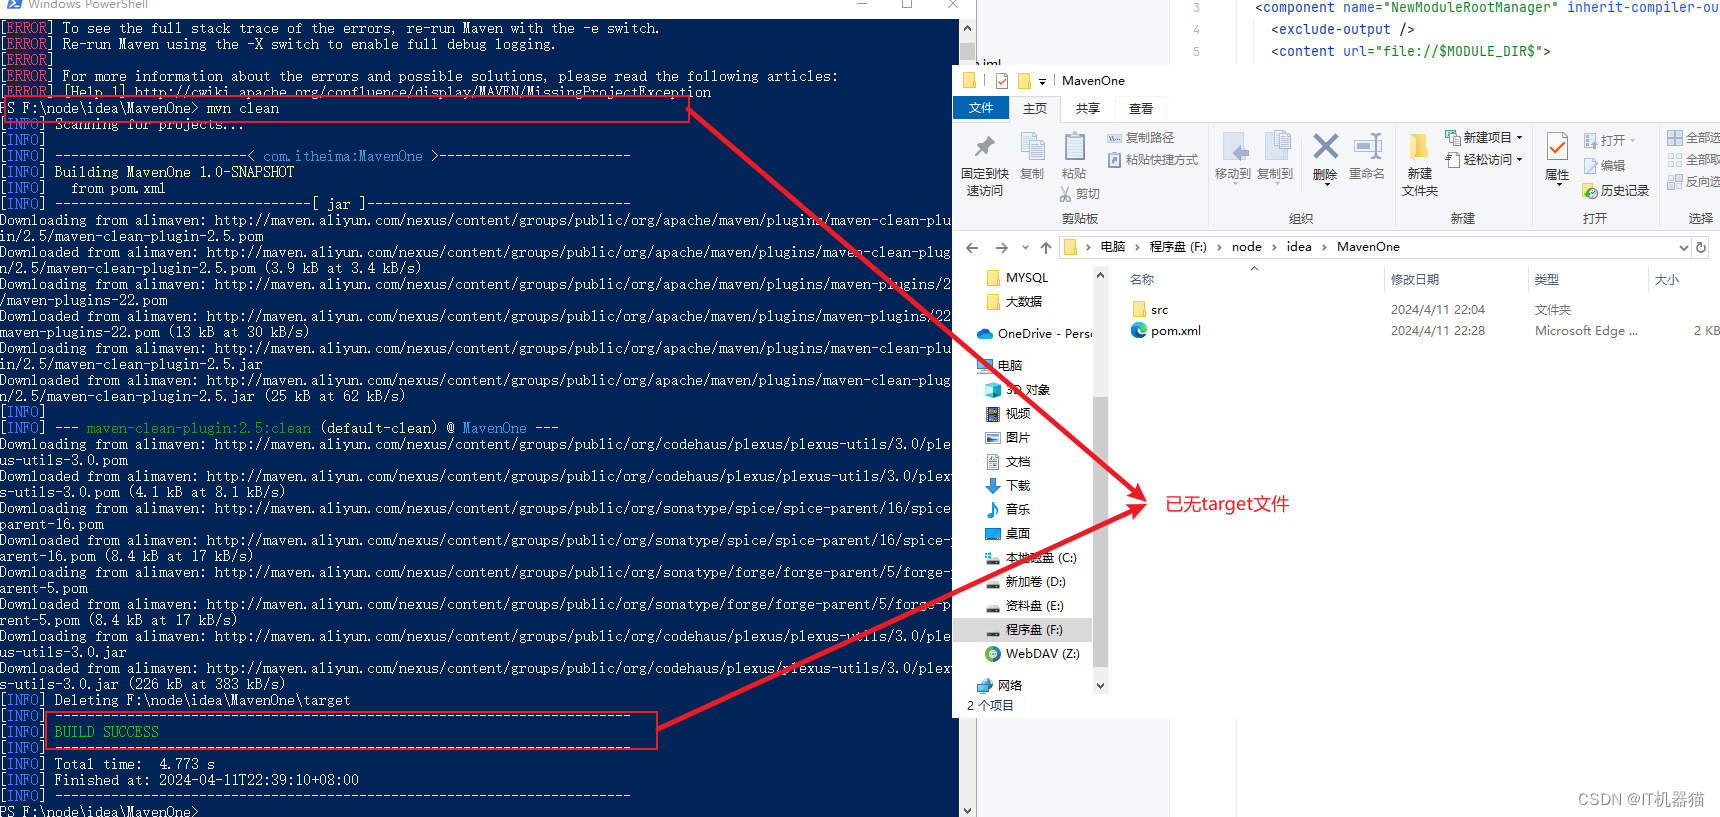This screenshot has width=1720, height=817.
Task: Click the 属性 (Properties) checkmark icon
Action: point(1557,147)
